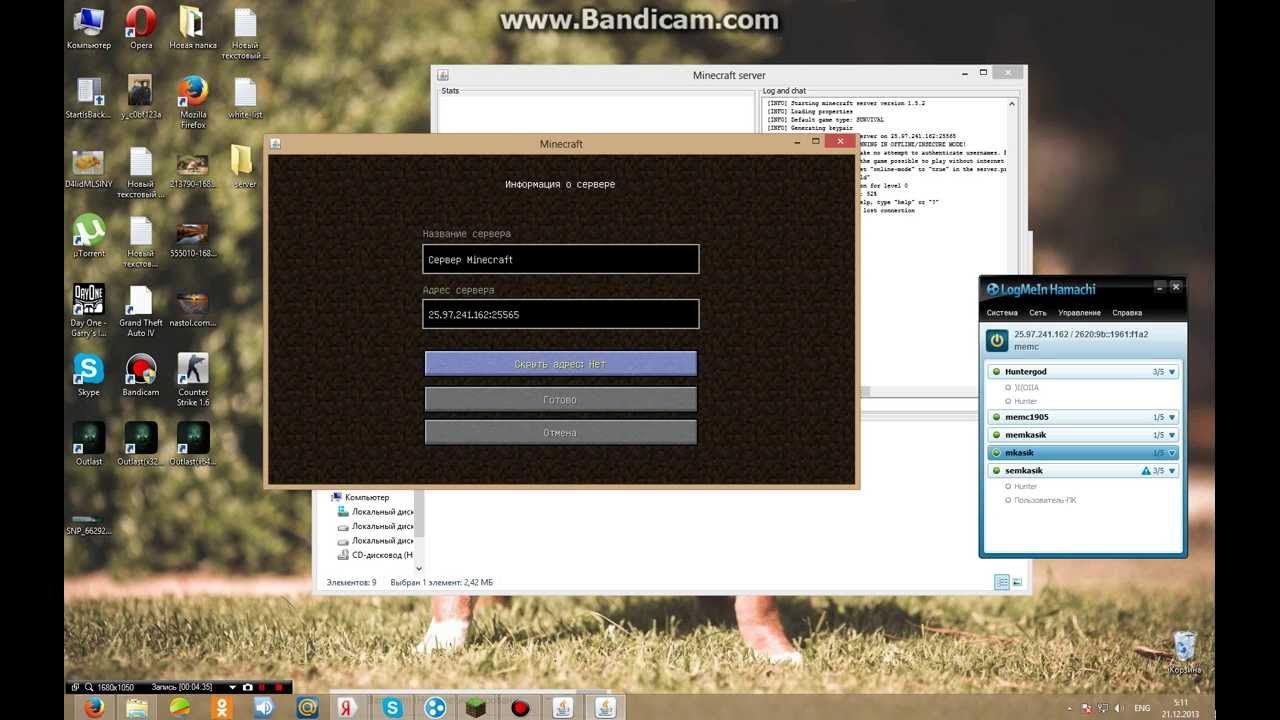Open Bandicam overlay dropdown arrow
Viewport: 1280px width, 720px height.
(x=233, y=687)
